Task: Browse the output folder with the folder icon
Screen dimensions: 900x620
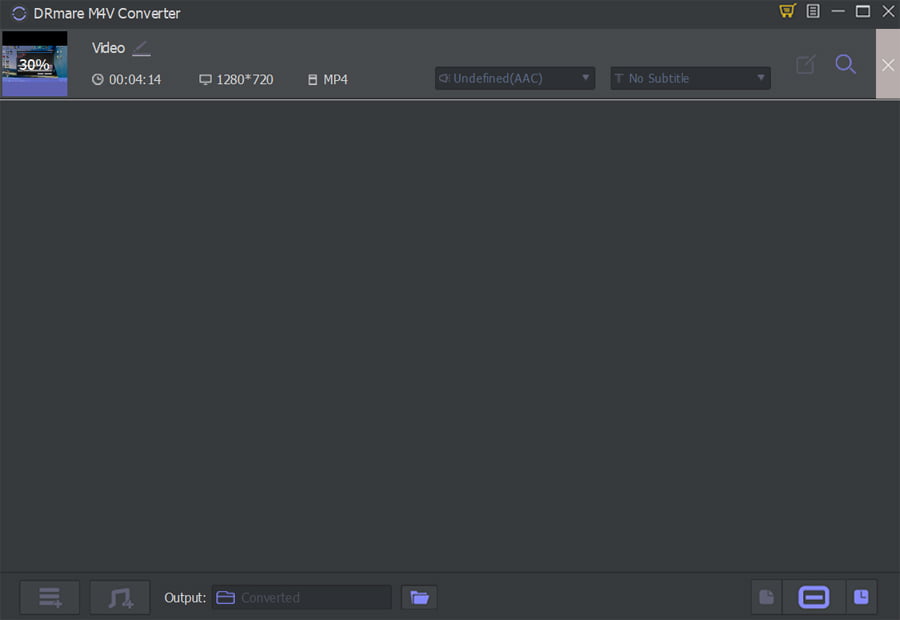Action: [x=420, y=598]
